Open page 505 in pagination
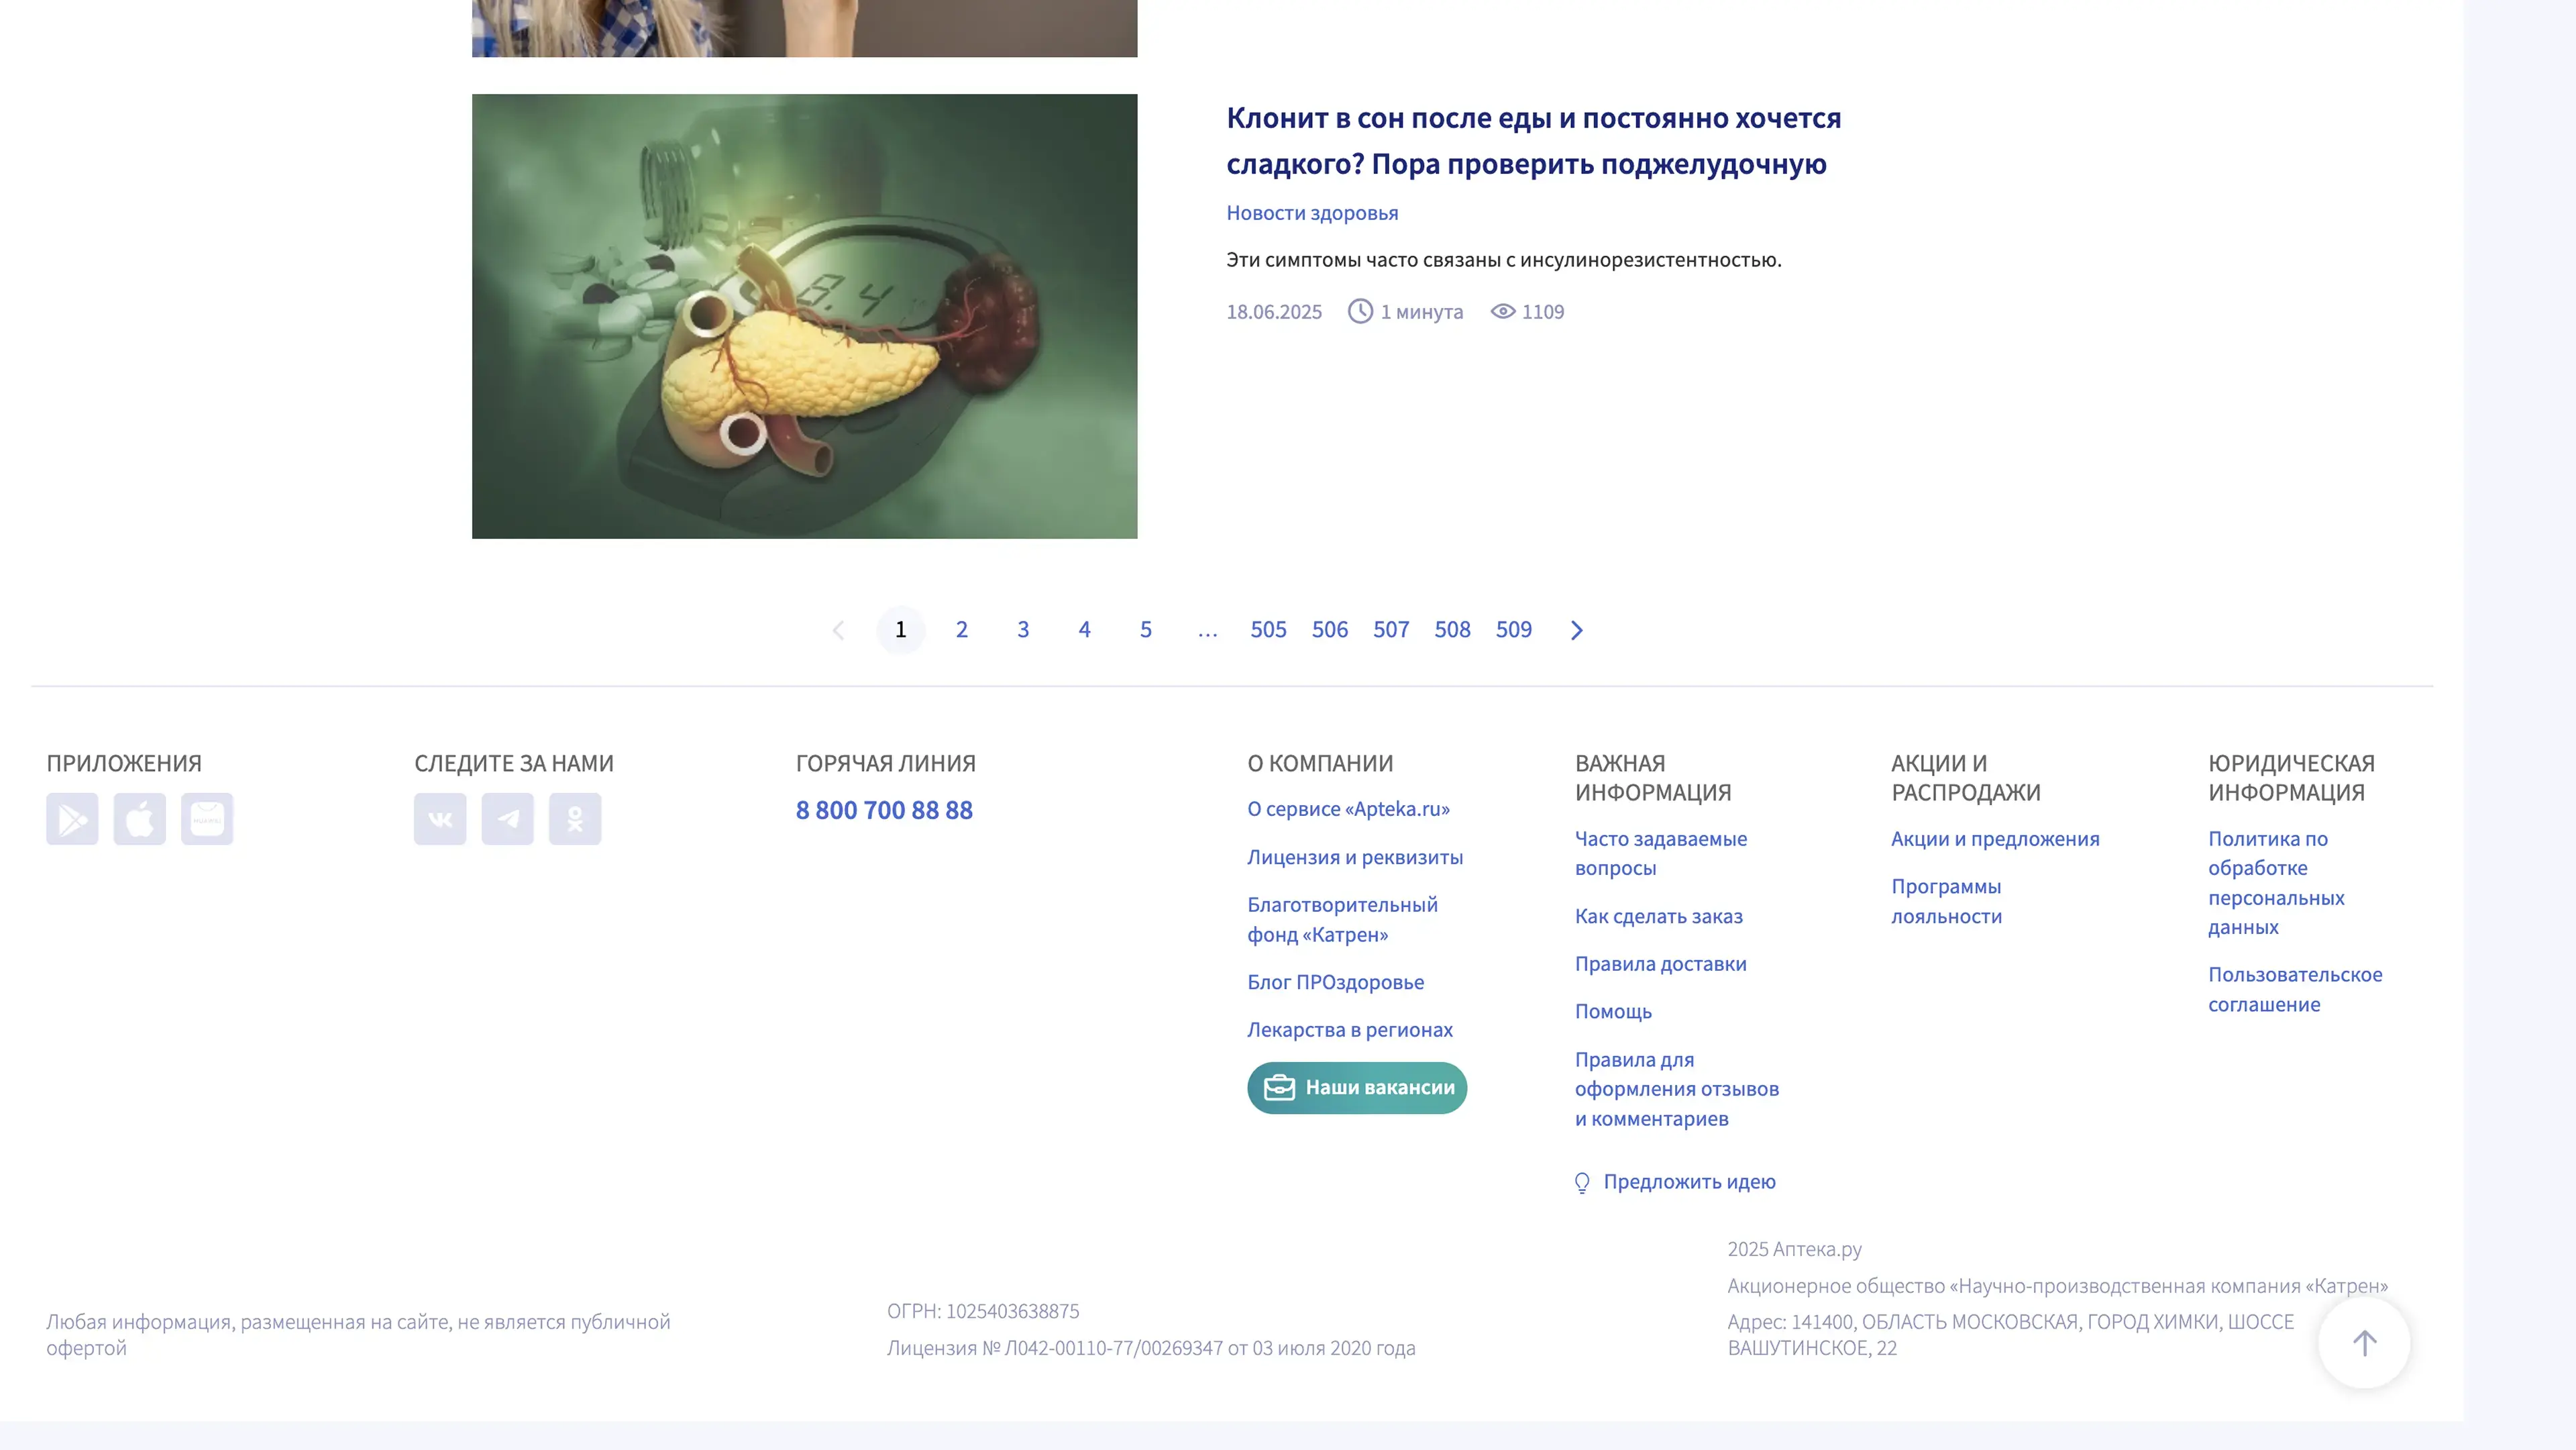The height and width of the screenshot is (1450, 2576). (x=1268, y=630)
